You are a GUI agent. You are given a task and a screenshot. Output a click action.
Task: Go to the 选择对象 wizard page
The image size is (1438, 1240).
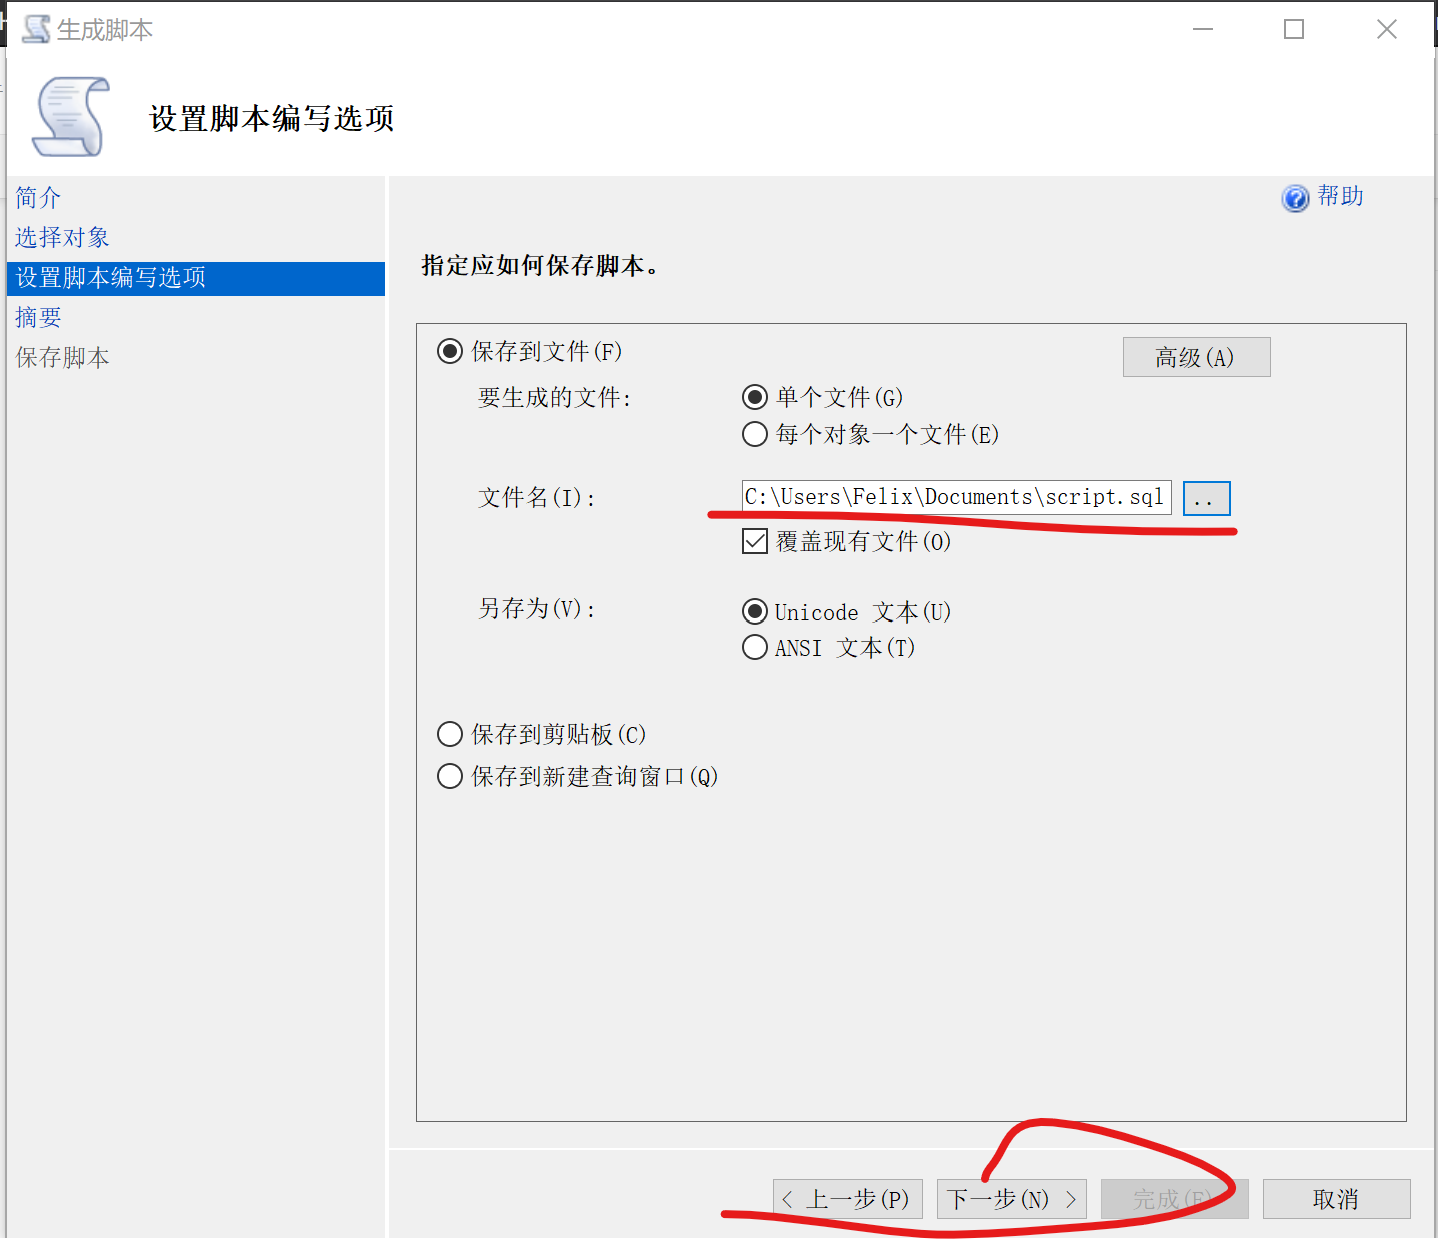[62, 238]
